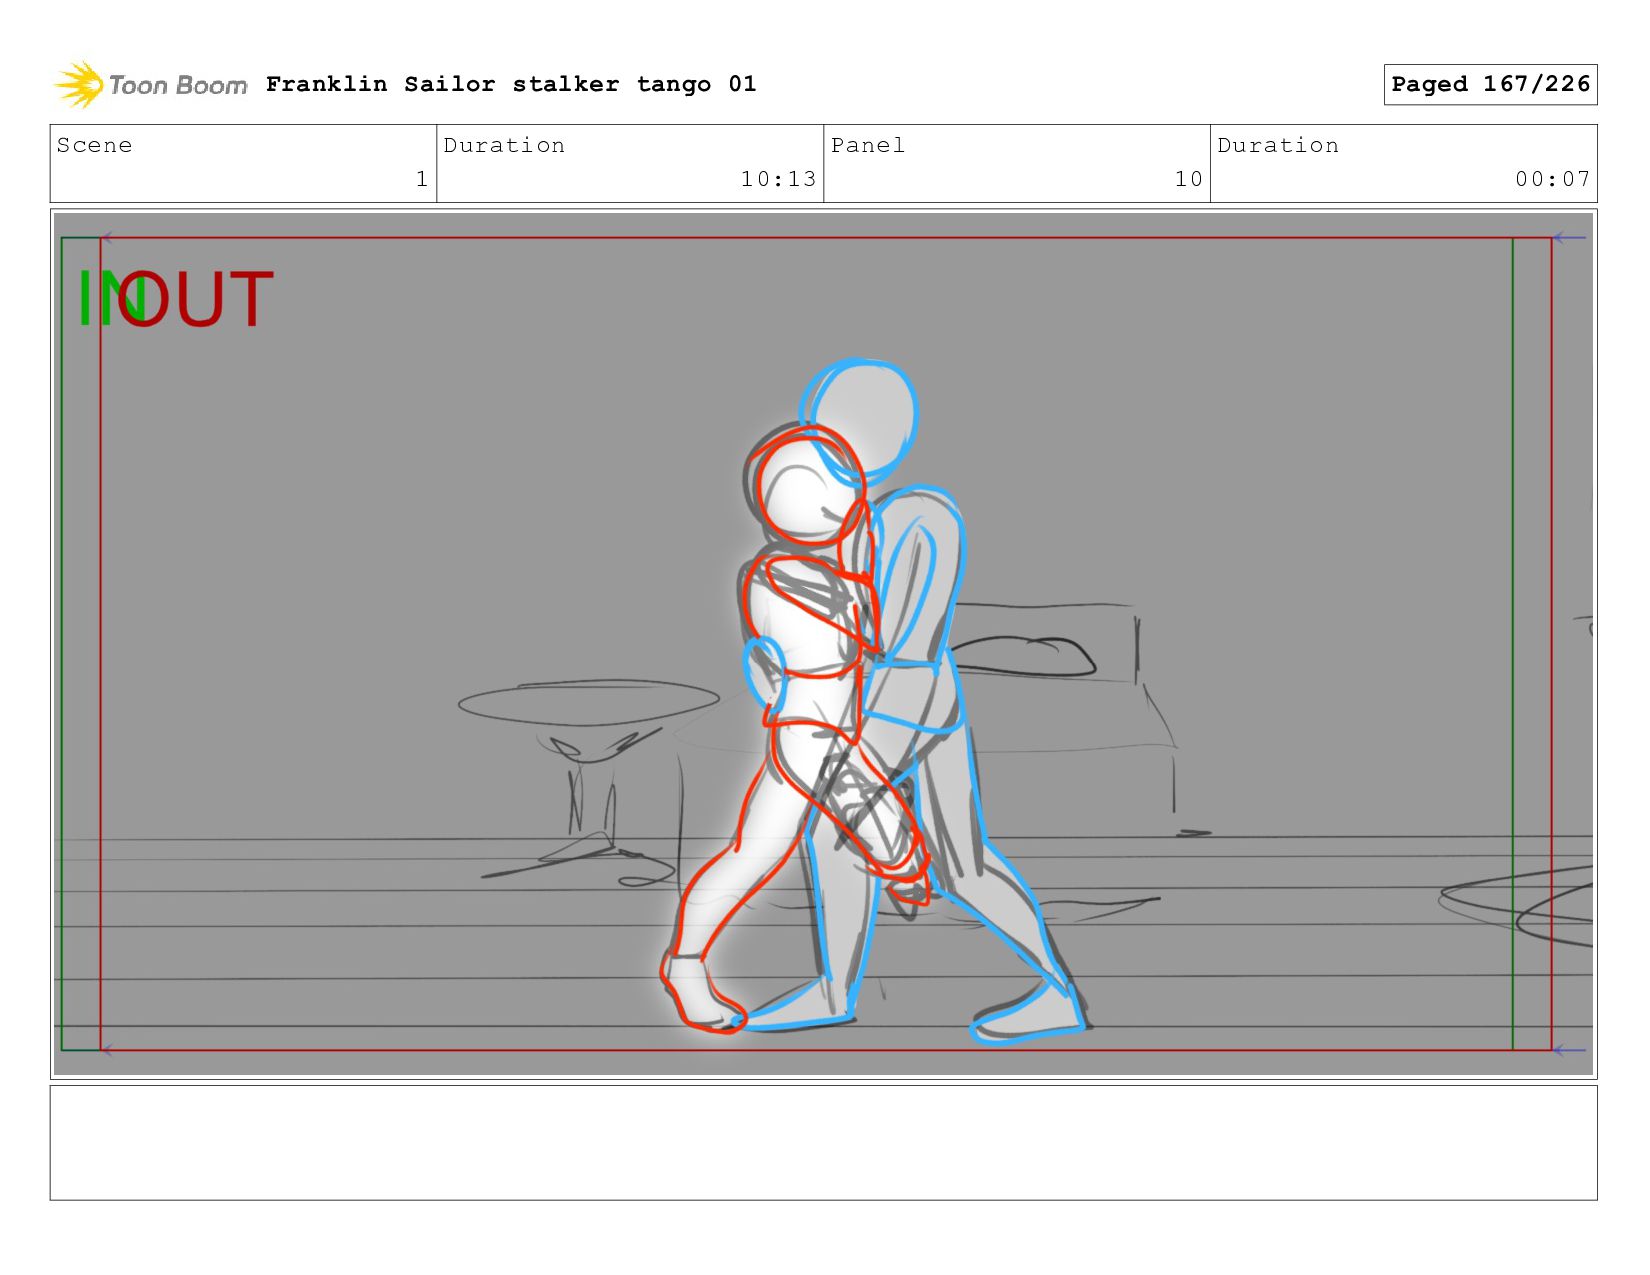The image size is (1650, 1275).
Task: Select the panel number value '10'
Action: (1188, 179)
